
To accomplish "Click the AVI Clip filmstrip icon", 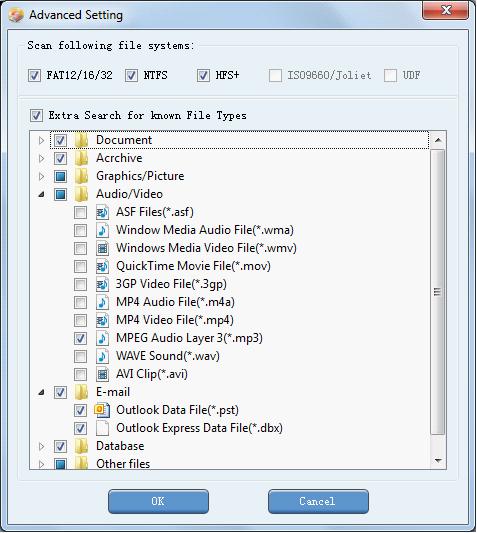I will 102,375.
